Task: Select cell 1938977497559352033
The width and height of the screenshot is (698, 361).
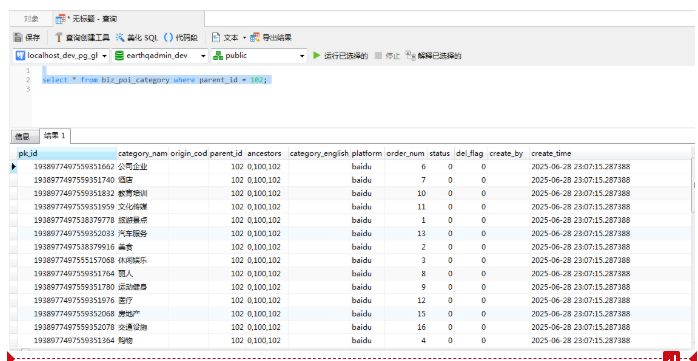Action: (67, 234)
